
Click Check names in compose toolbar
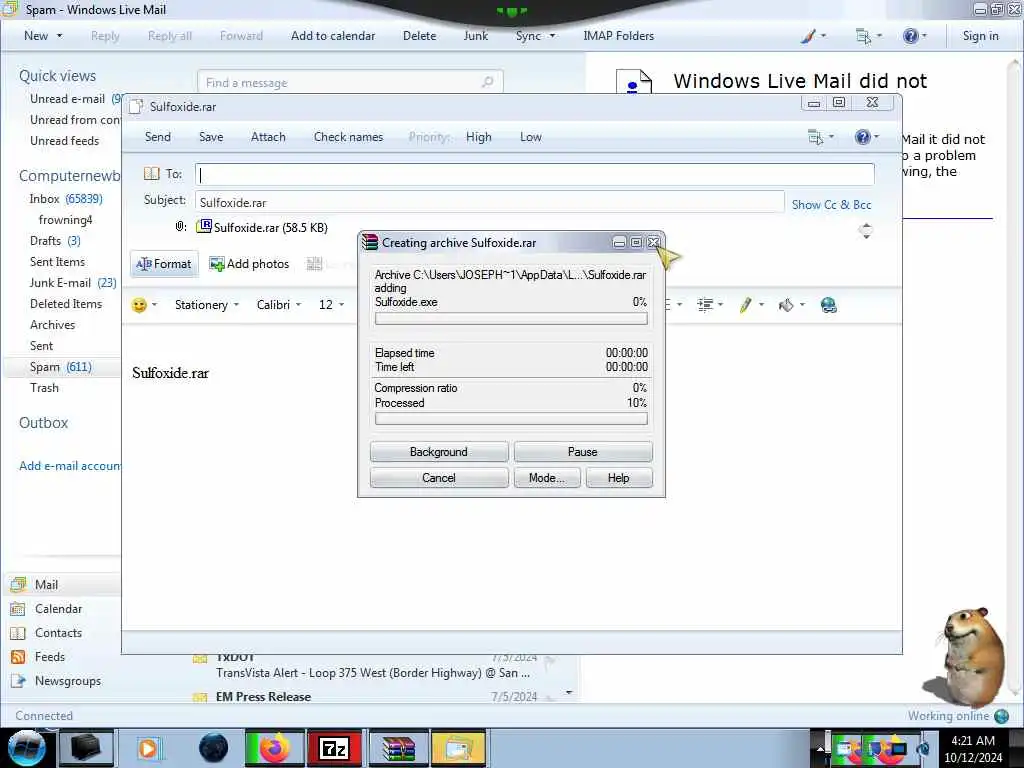pyautogui.click(x=348, y=137)
